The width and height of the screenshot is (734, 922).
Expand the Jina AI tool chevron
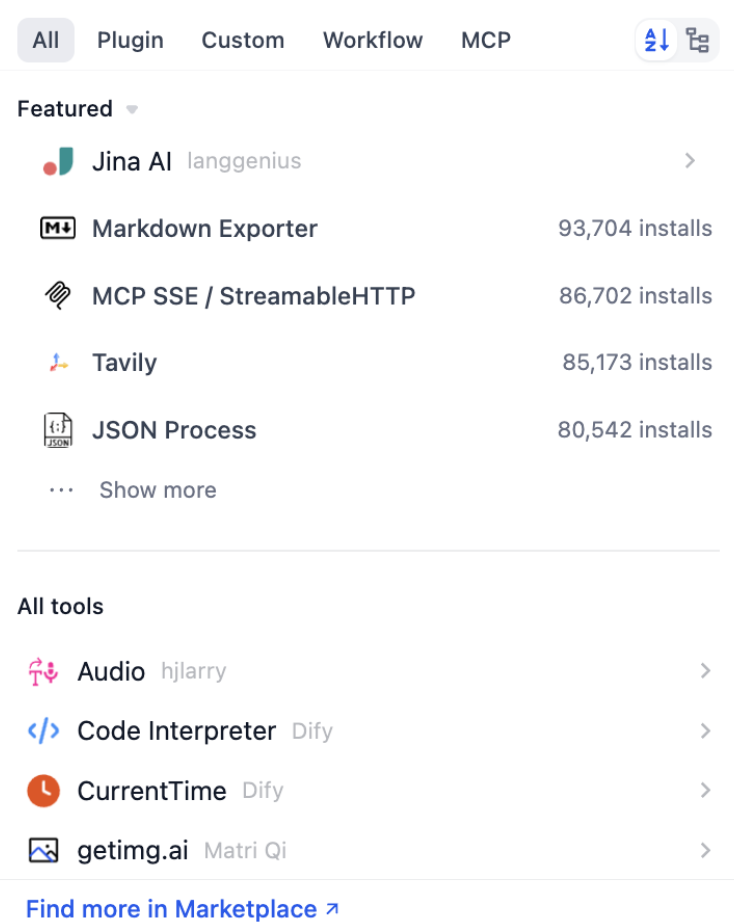click(690, 161)
